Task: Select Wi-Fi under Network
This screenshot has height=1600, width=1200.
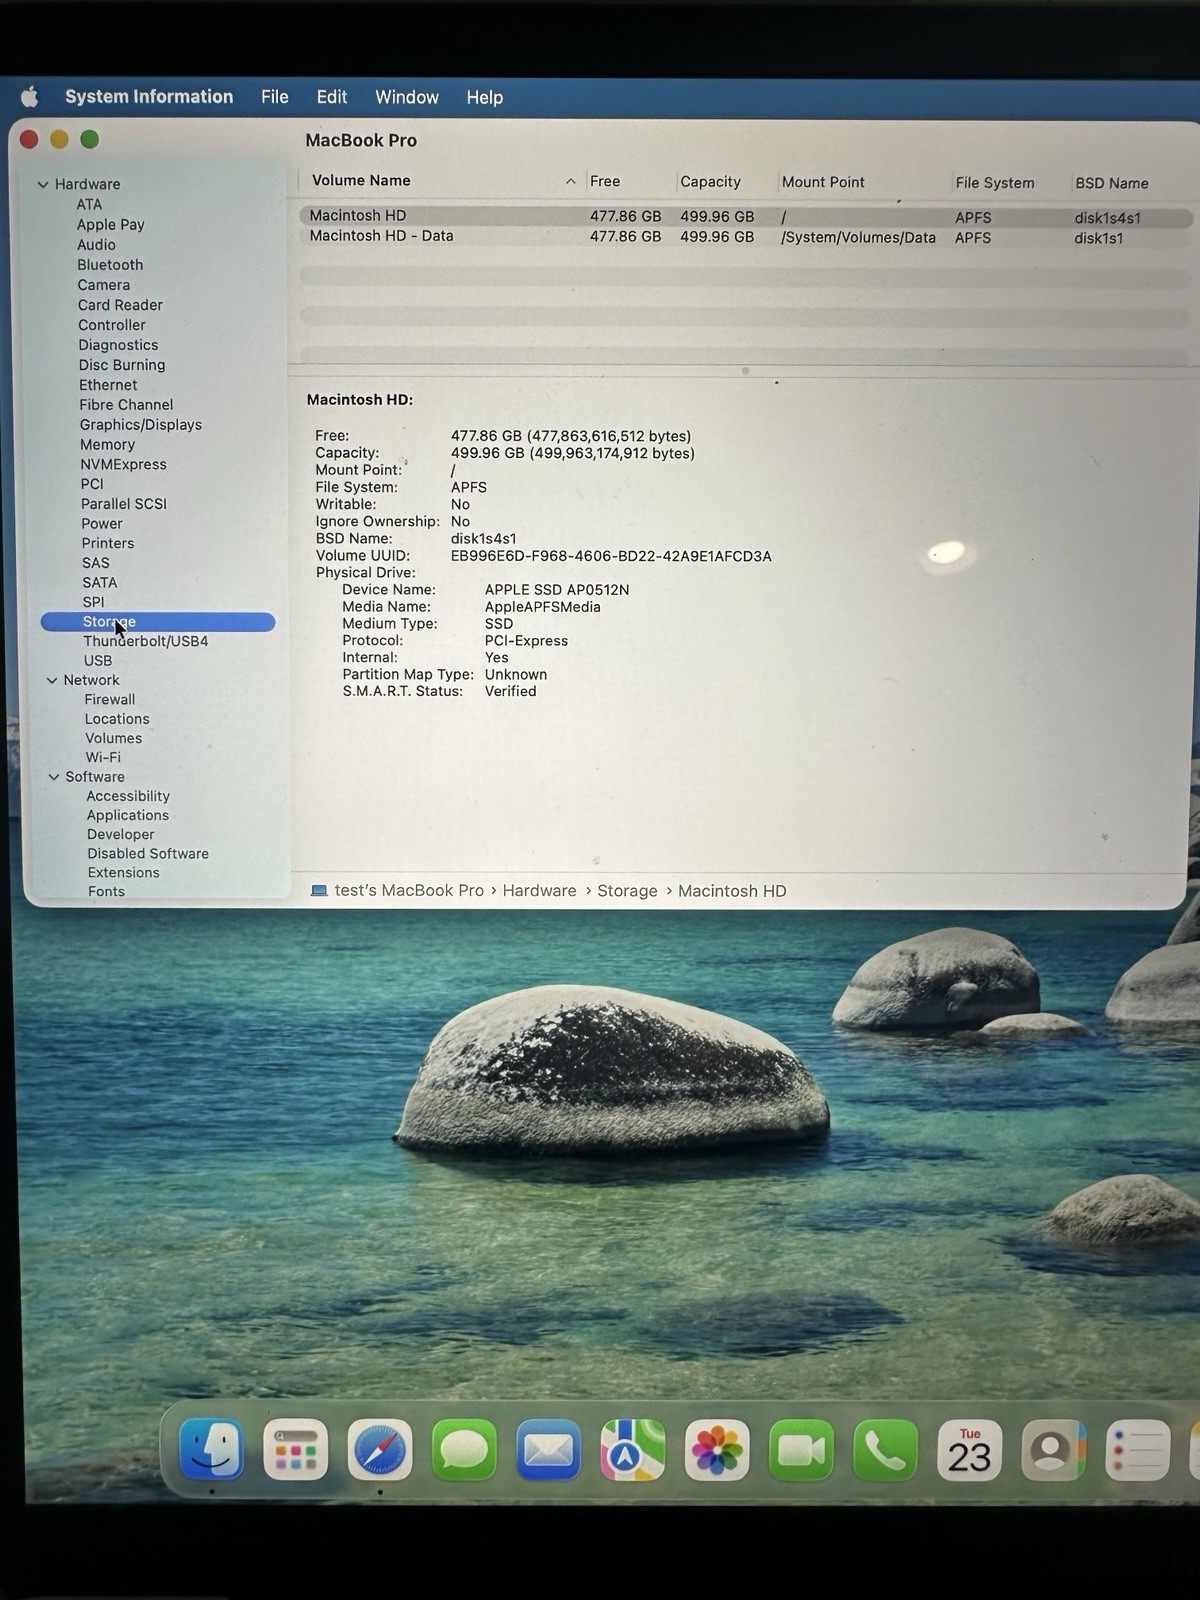Action: point(103,758)
